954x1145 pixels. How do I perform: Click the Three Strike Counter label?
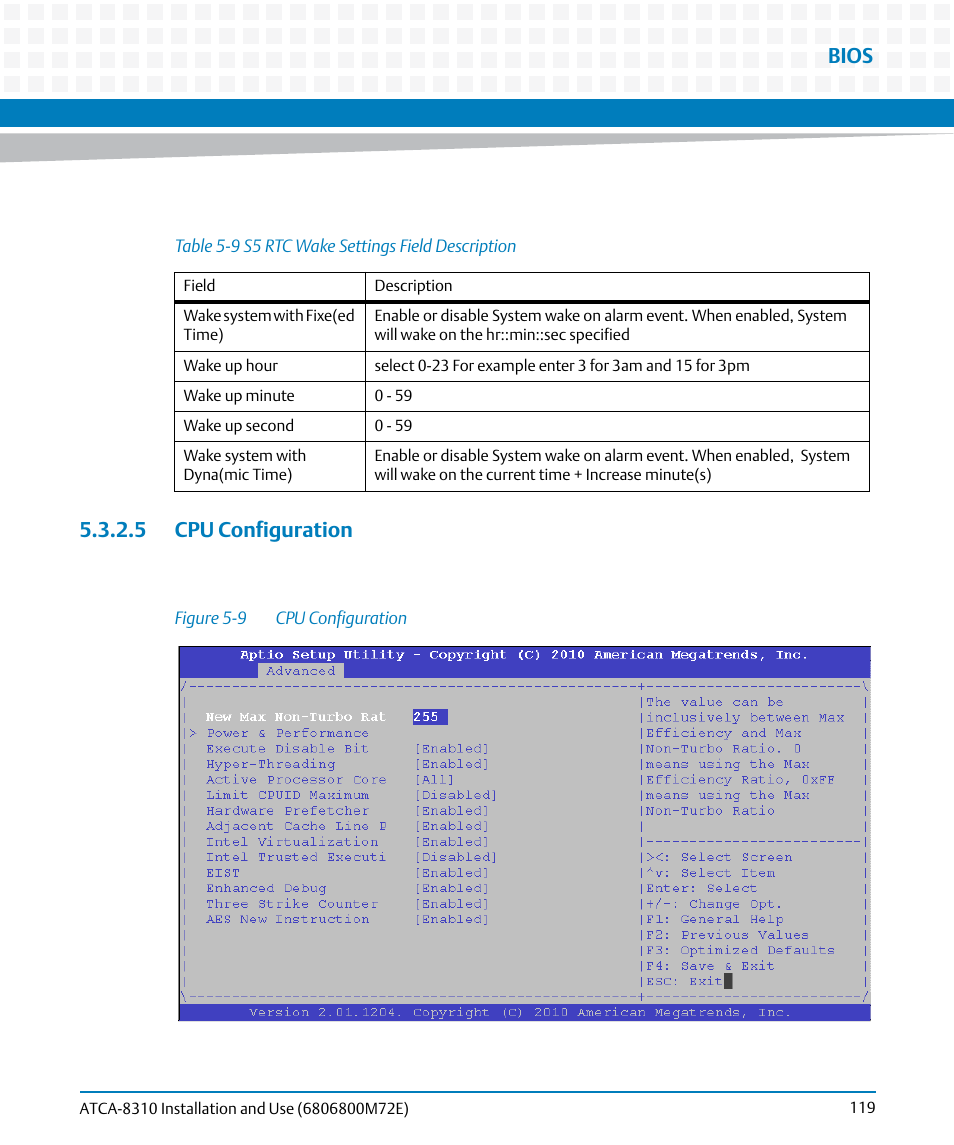click(292, 904)
